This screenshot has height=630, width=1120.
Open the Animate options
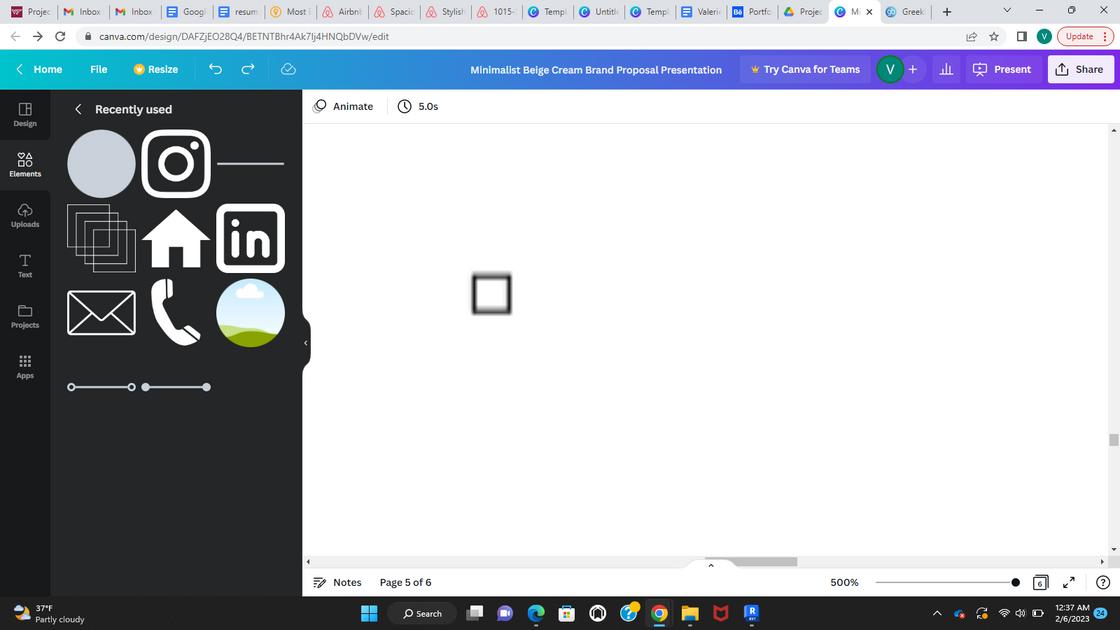click(x=344, y=106)
